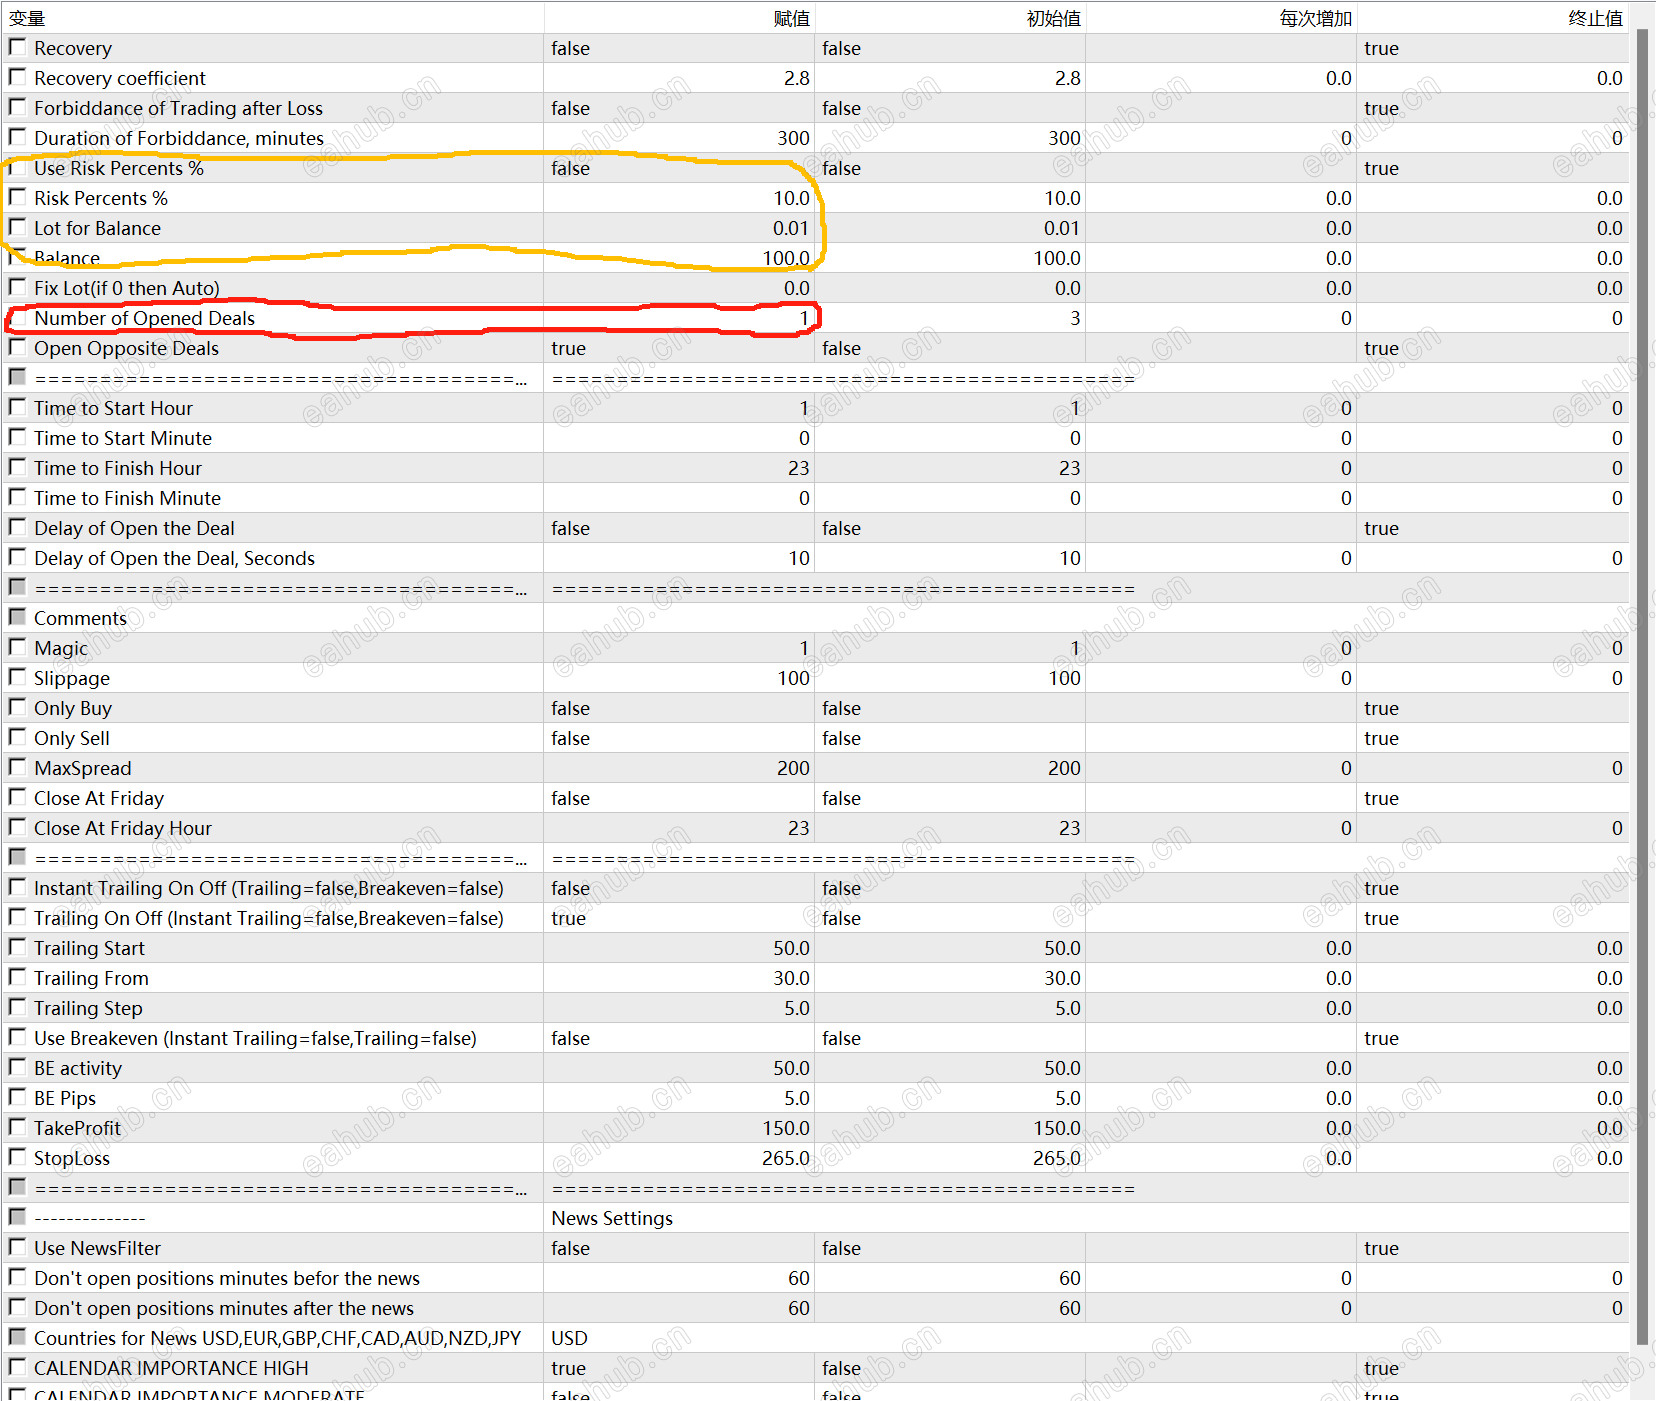This screenshot has width=1656, height=1401.
Task: Edit the Time to Finish Hour value 23
Action: (680, 468)
